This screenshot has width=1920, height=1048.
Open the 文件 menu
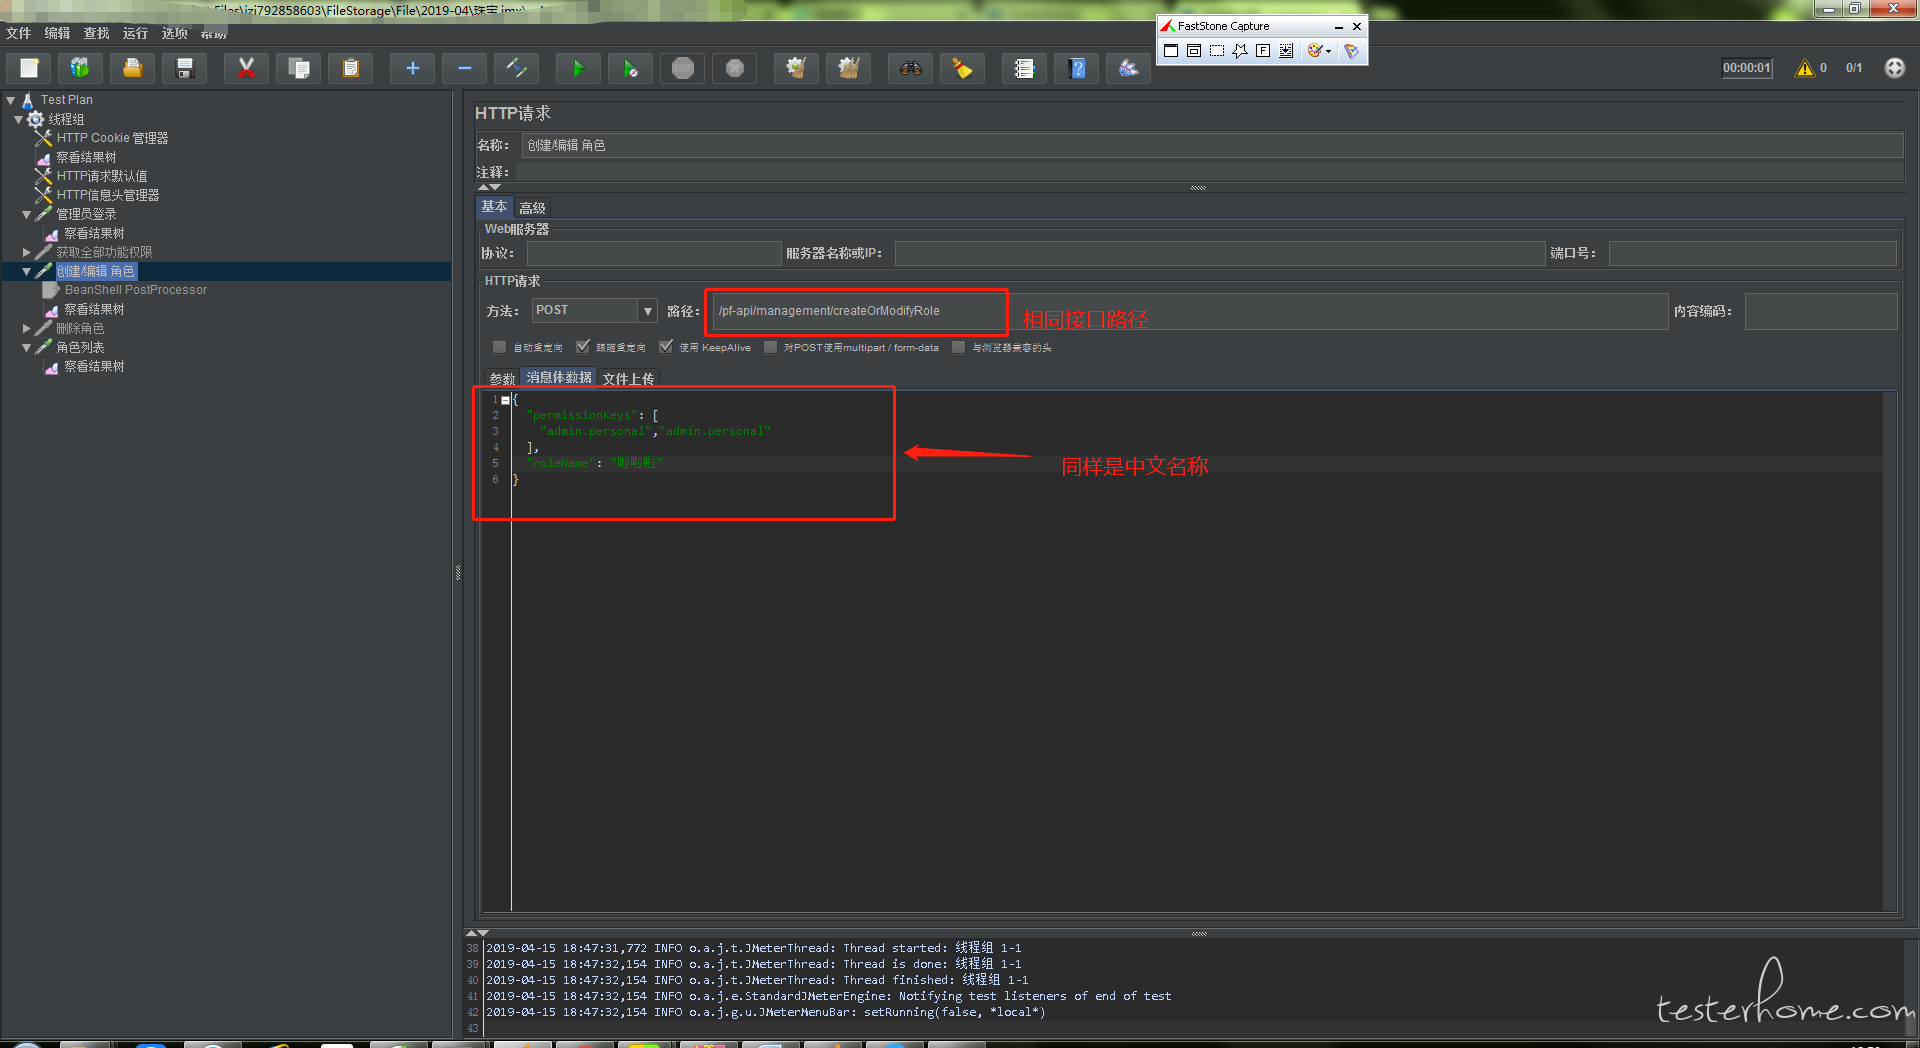(18, 33)
